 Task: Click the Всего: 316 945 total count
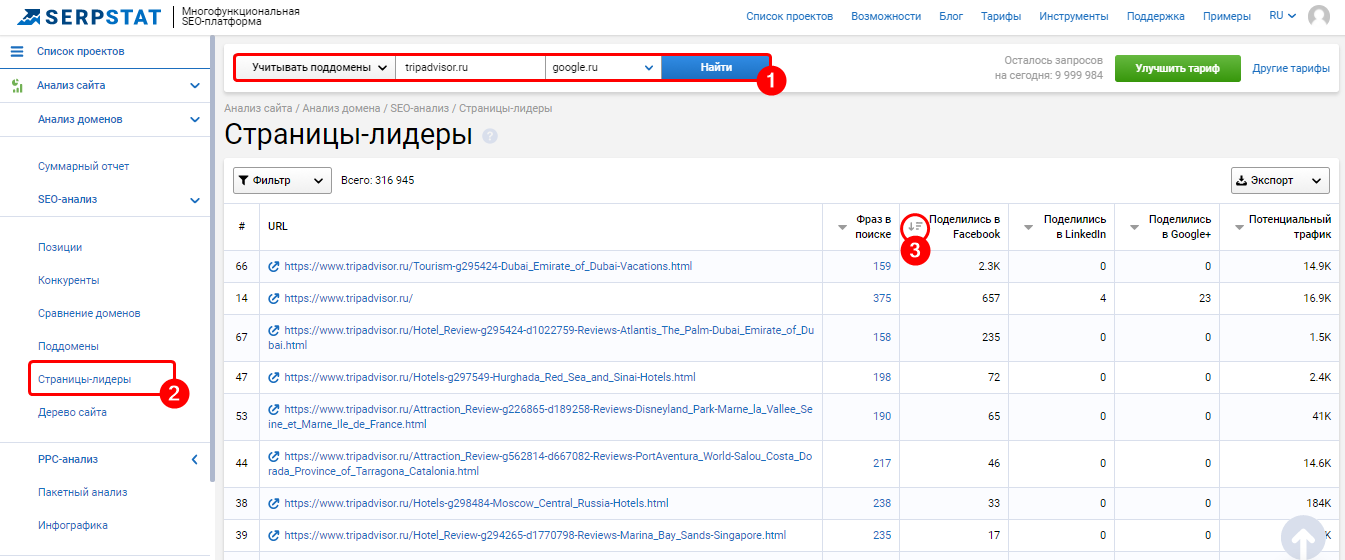[x=378, y=180]
